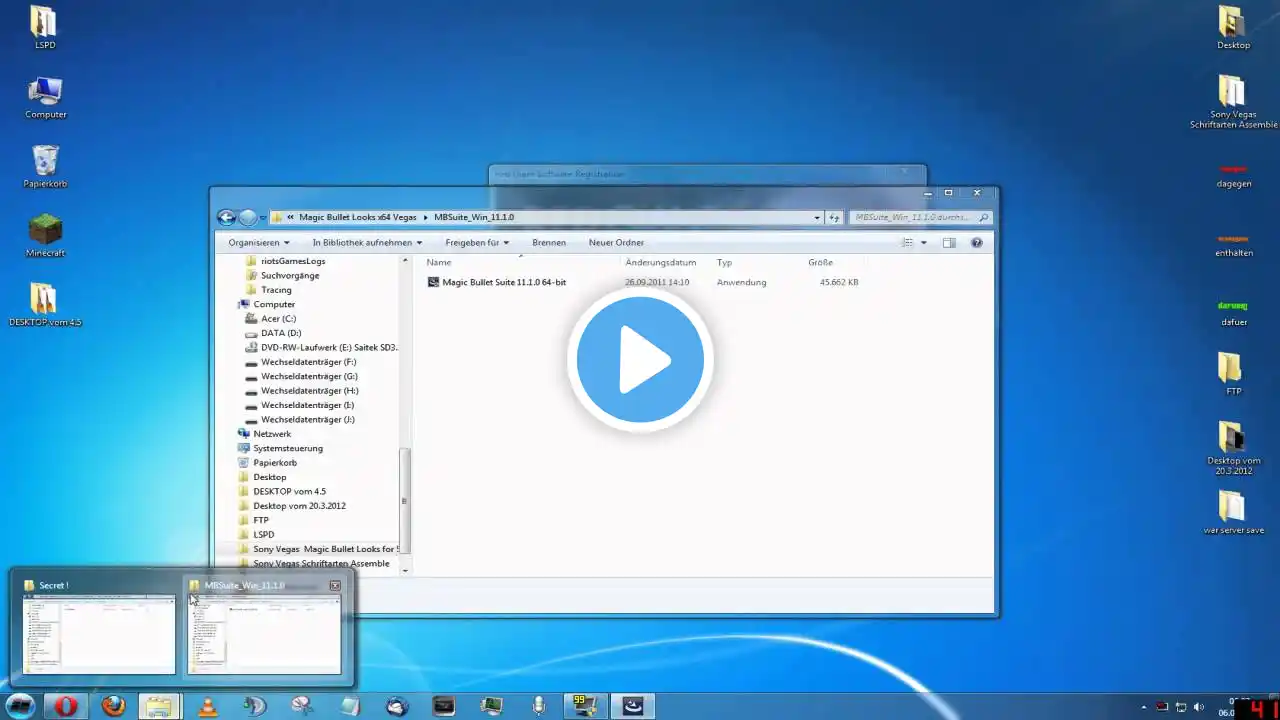Open the 'FTP' desktop folder

pos(1233,374)
